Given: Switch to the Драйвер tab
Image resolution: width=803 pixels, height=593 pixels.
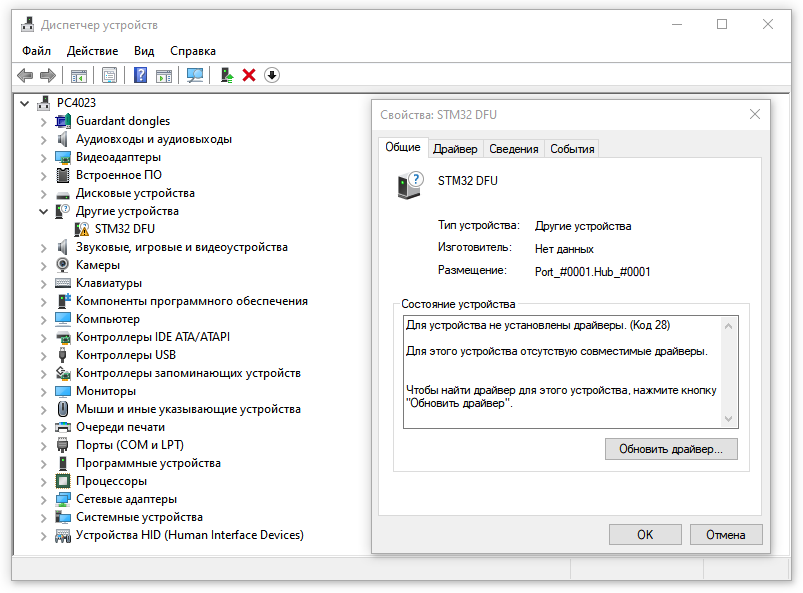Looking at the screenshot, I should click(x=455, y=149).
